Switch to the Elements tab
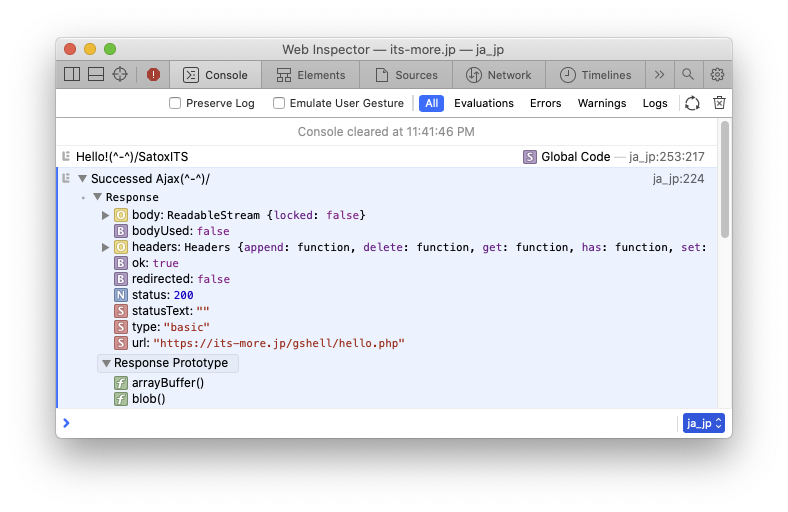788x512 pixels. [311, 75]
